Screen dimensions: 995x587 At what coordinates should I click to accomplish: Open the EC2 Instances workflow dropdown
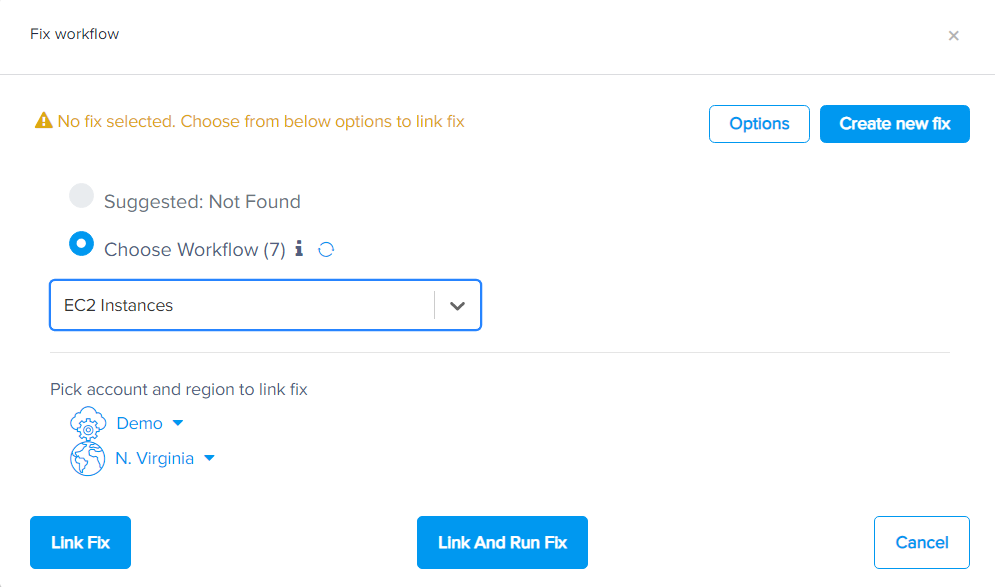pyautogui.click(x=242, y=305)
